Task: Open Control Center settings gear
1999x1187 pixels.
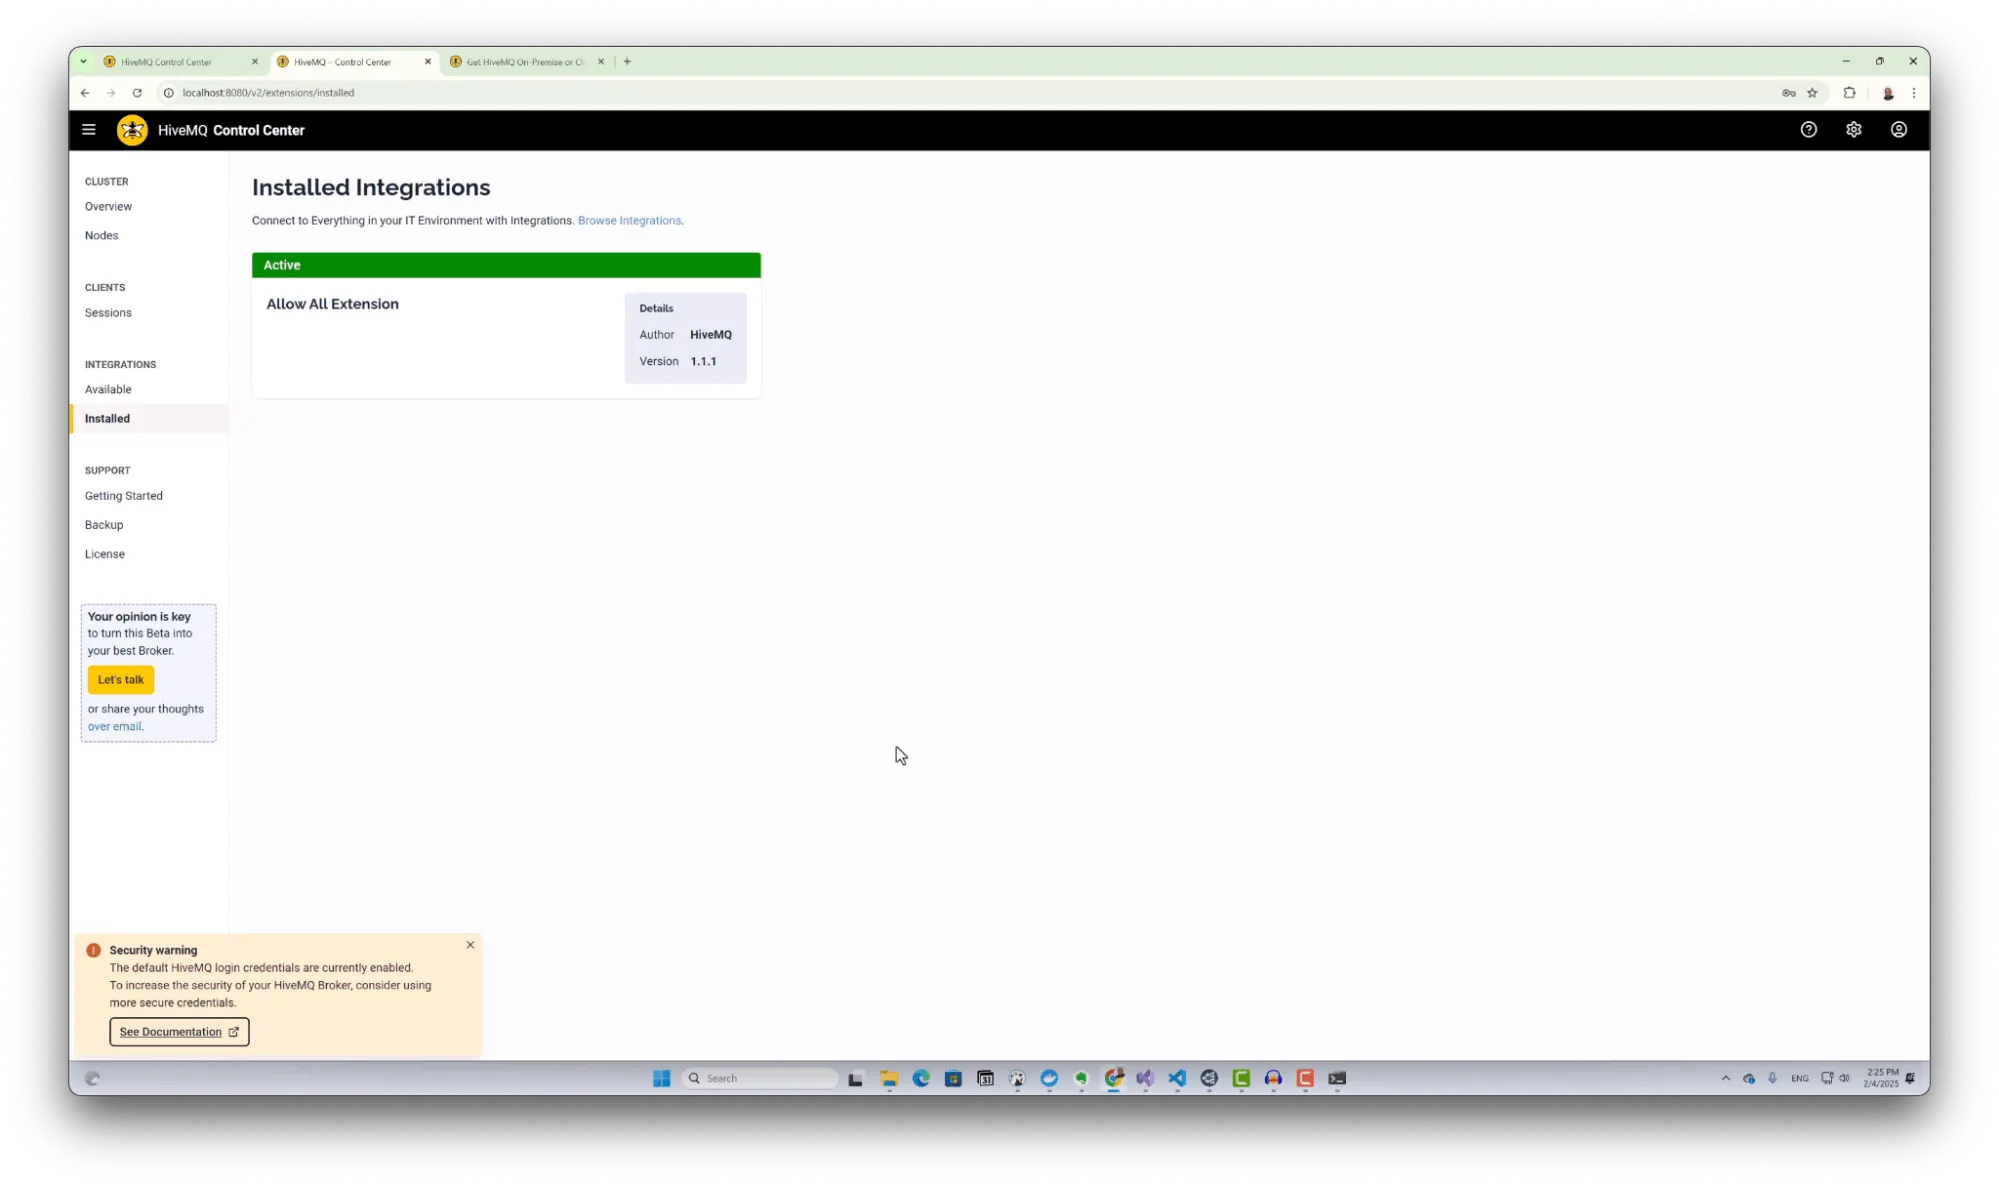Action: coord(1853,130)
